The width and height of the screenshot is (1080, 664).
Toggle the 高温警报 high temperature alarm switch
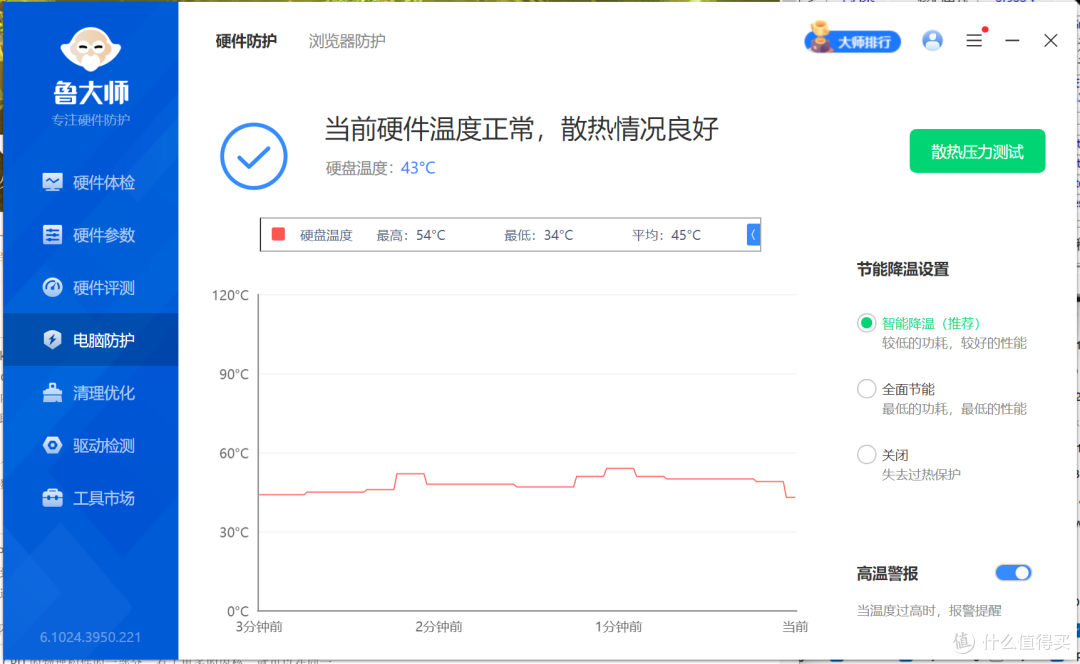(1012, 572)
